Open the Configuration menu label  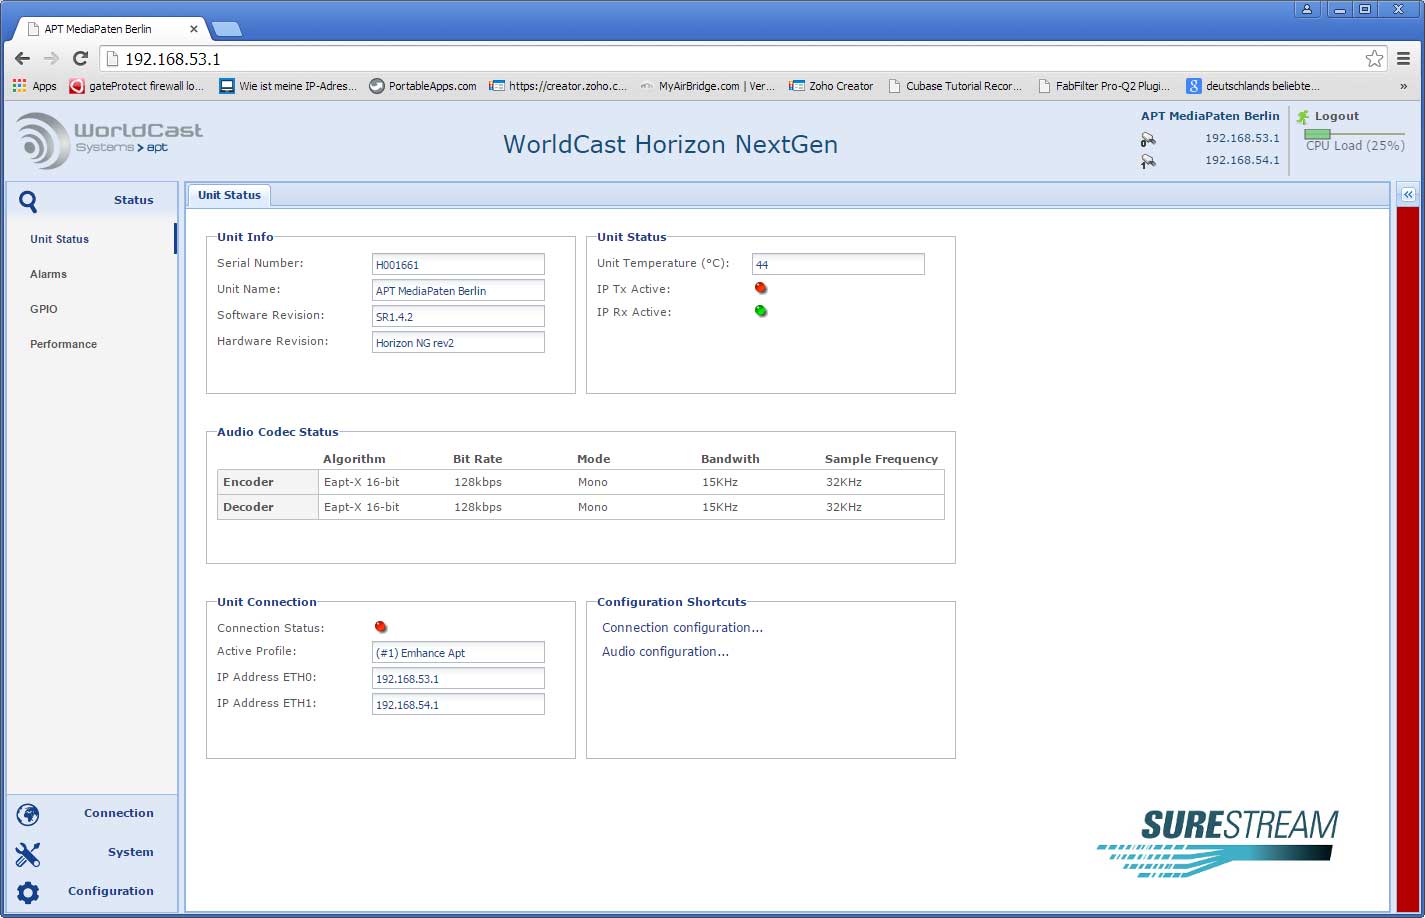[111, 891]
